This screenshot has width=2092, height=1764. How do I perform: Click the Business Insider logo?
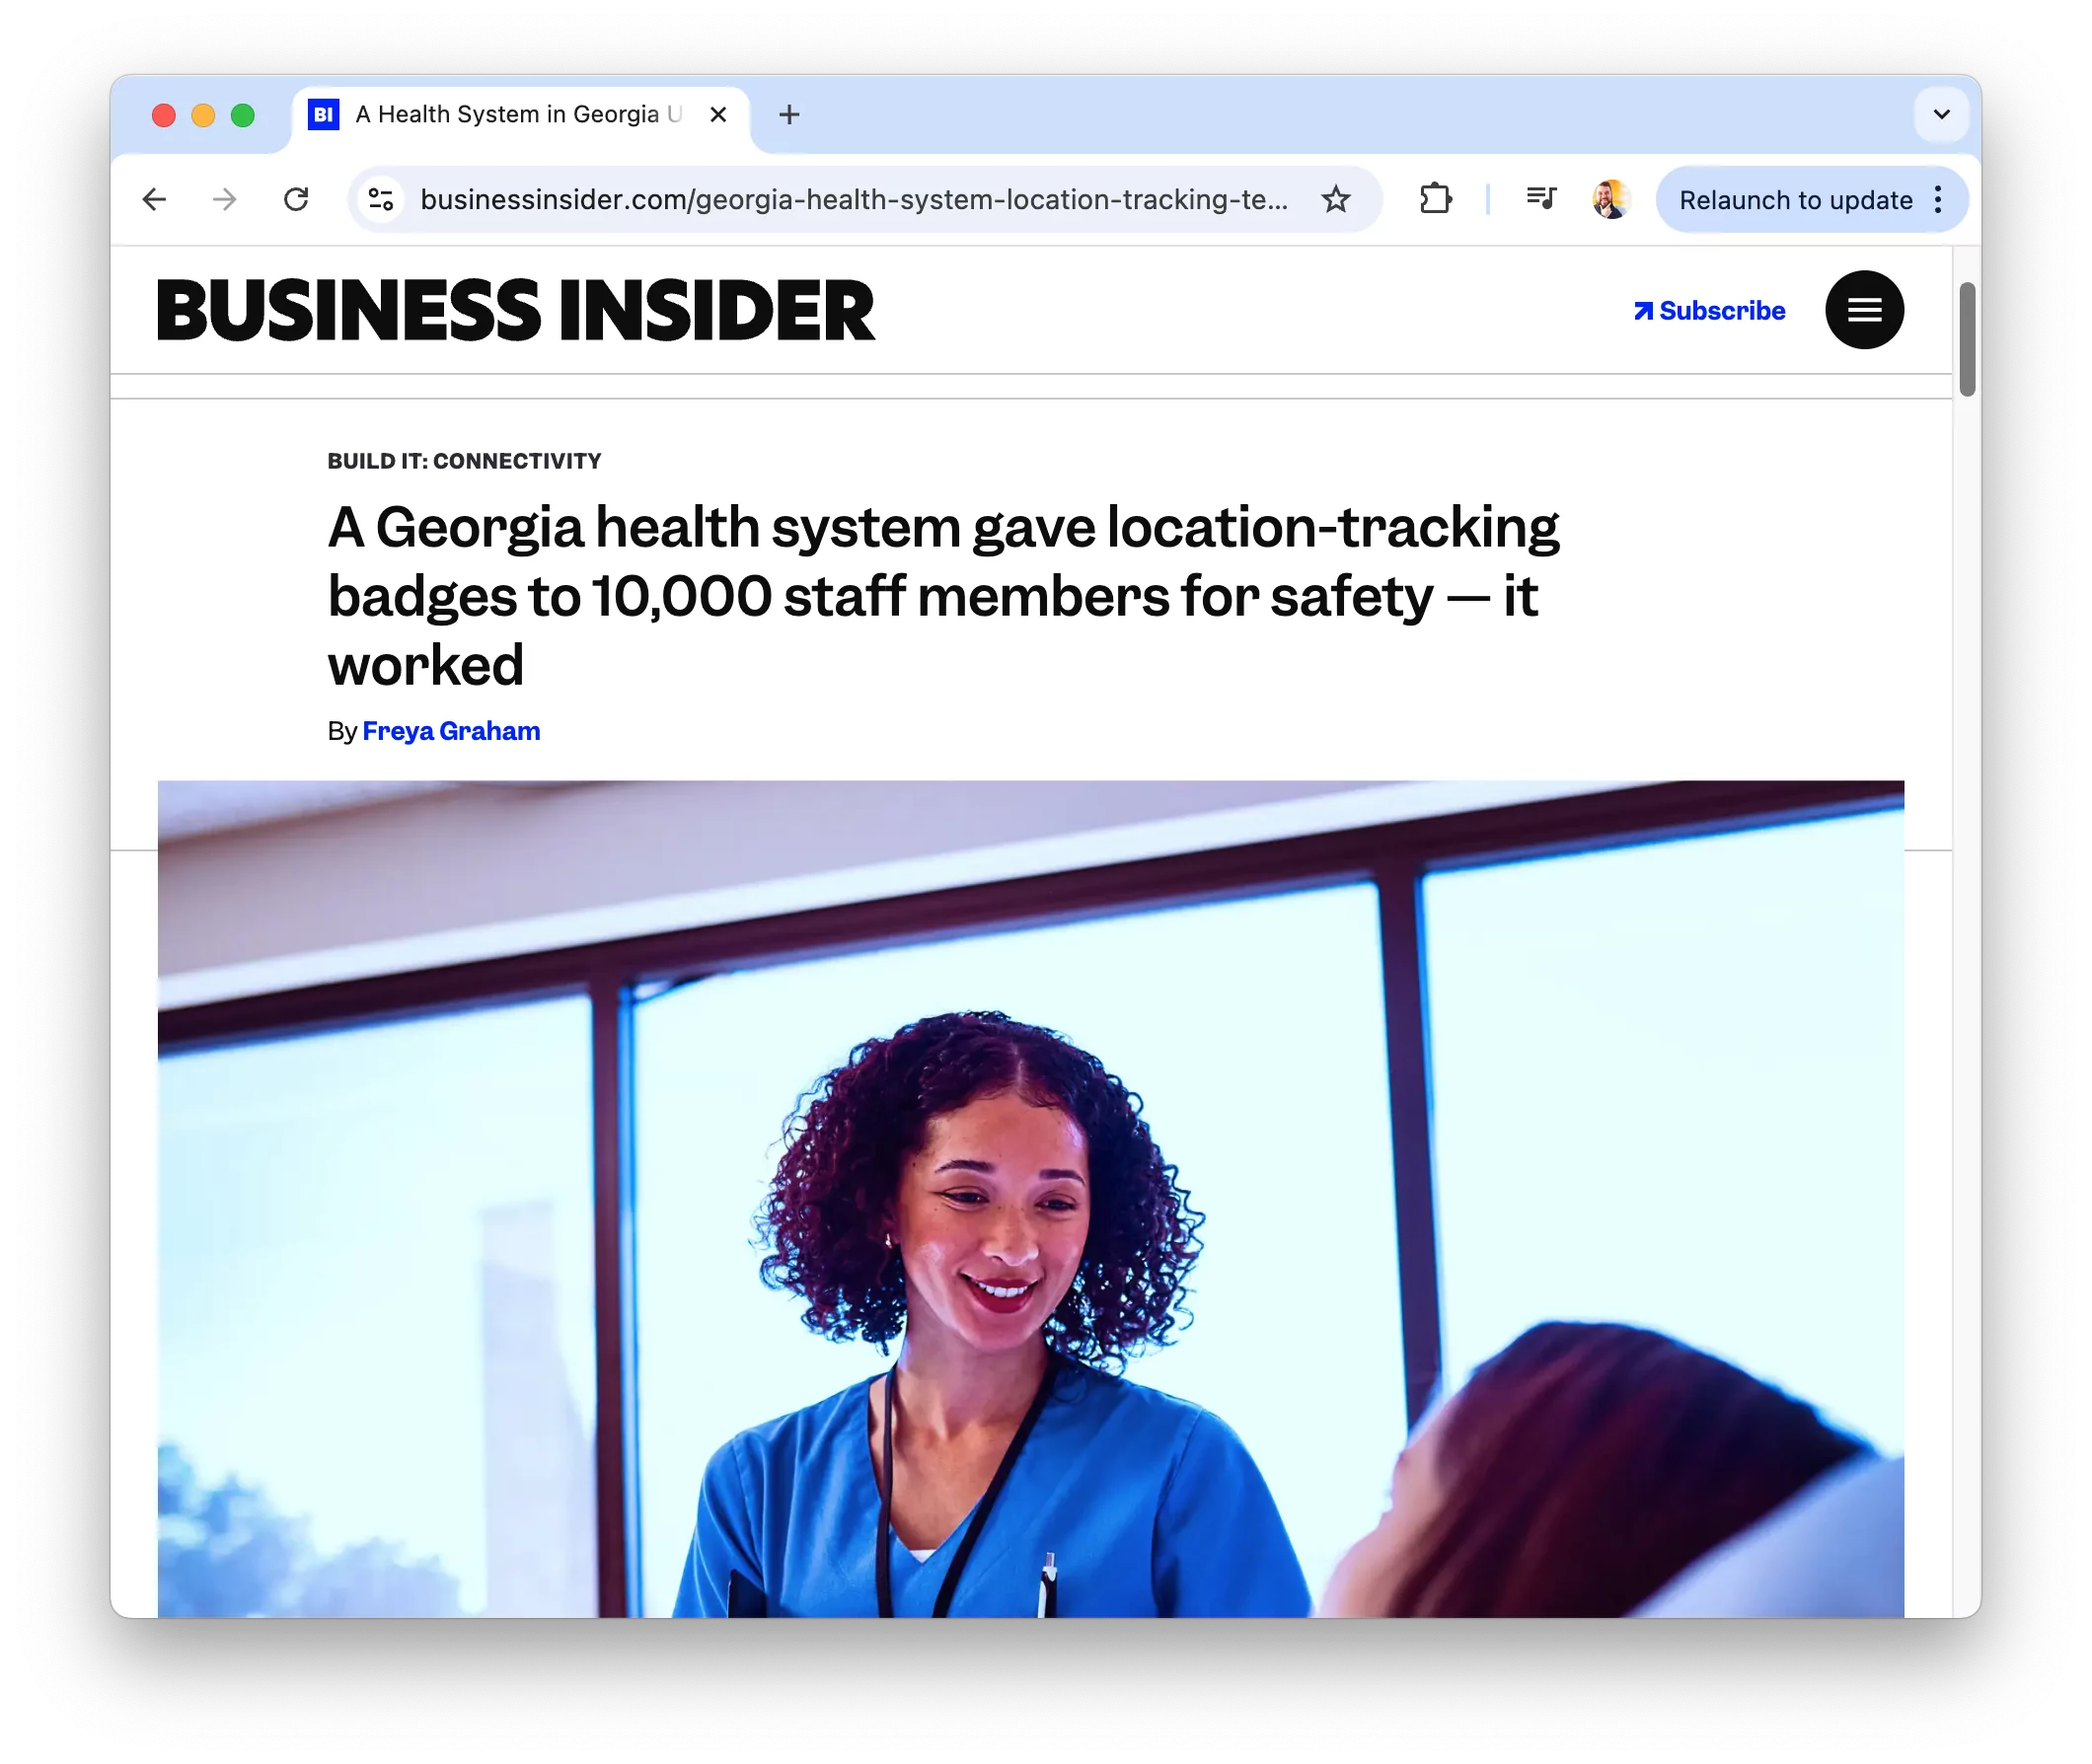(516, 310)
